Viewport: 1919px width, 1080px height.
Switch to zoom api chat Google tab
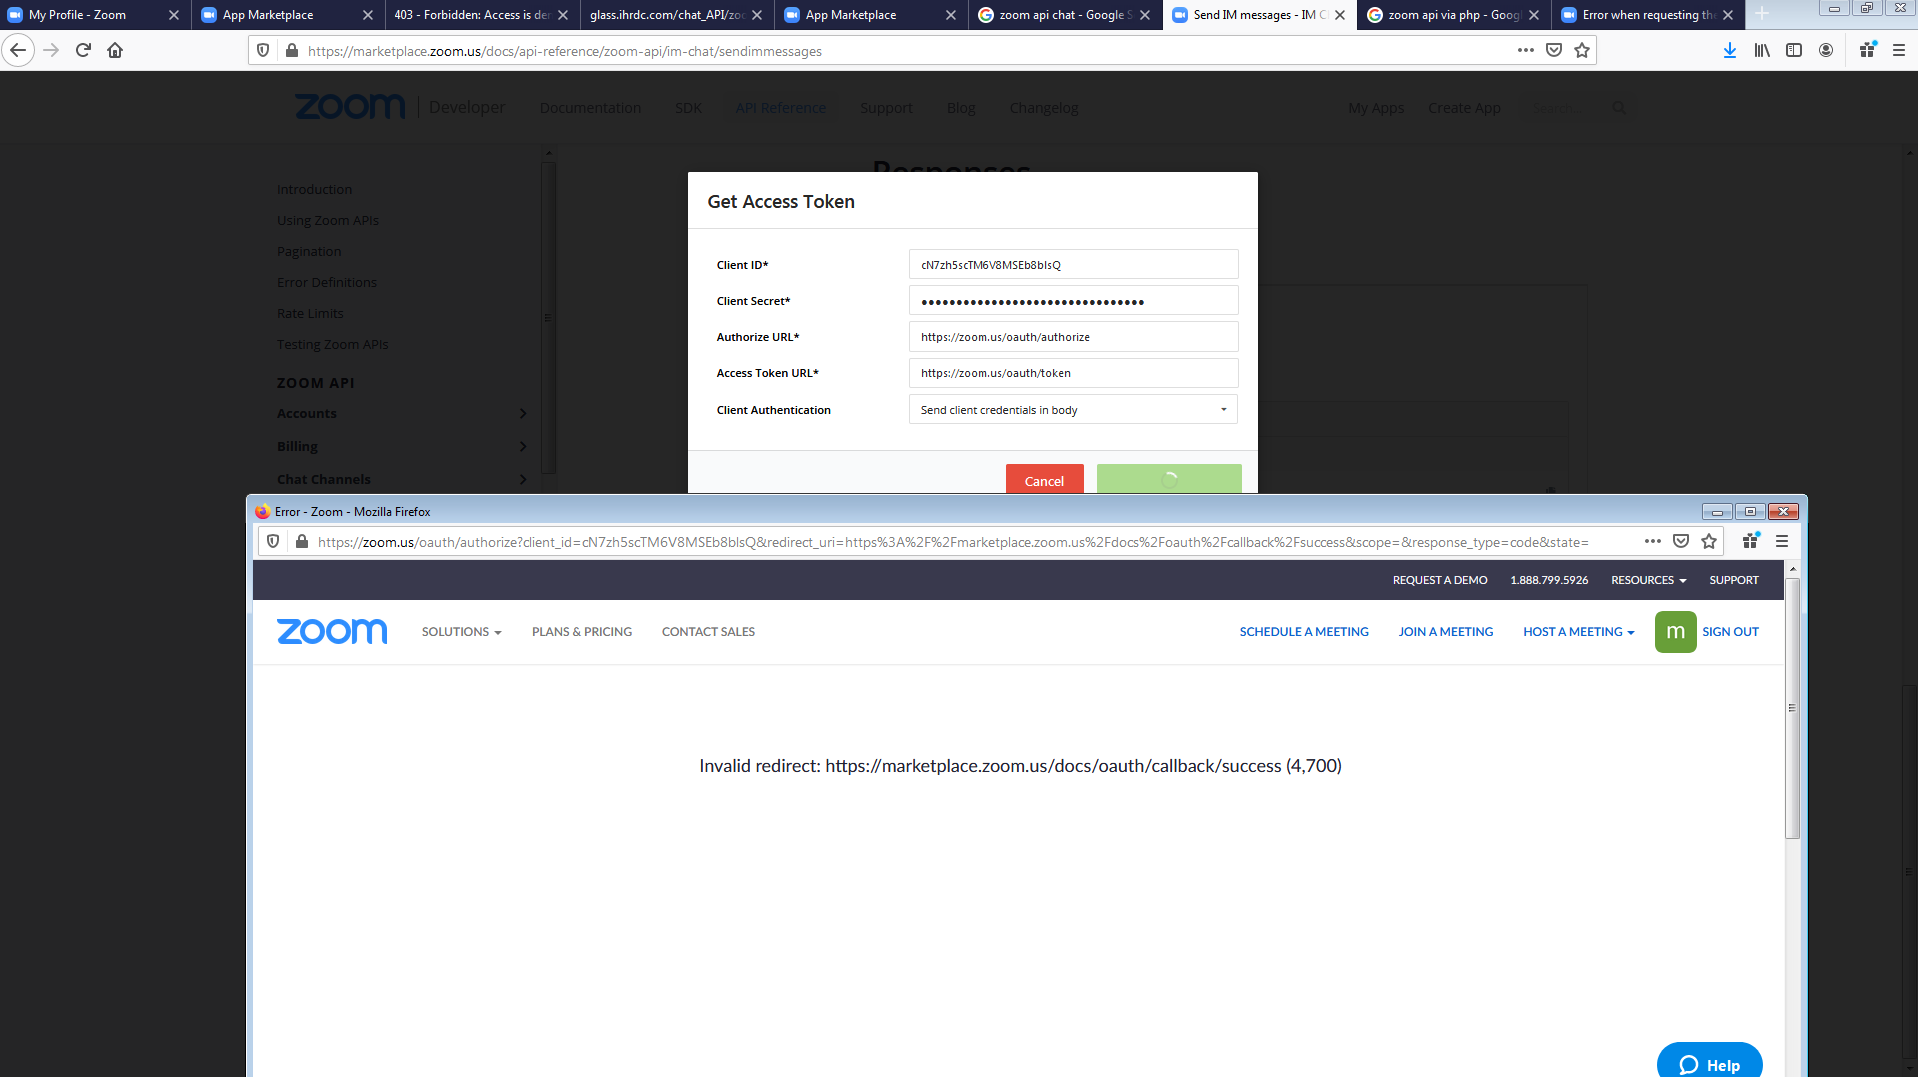pos(1066,15)
